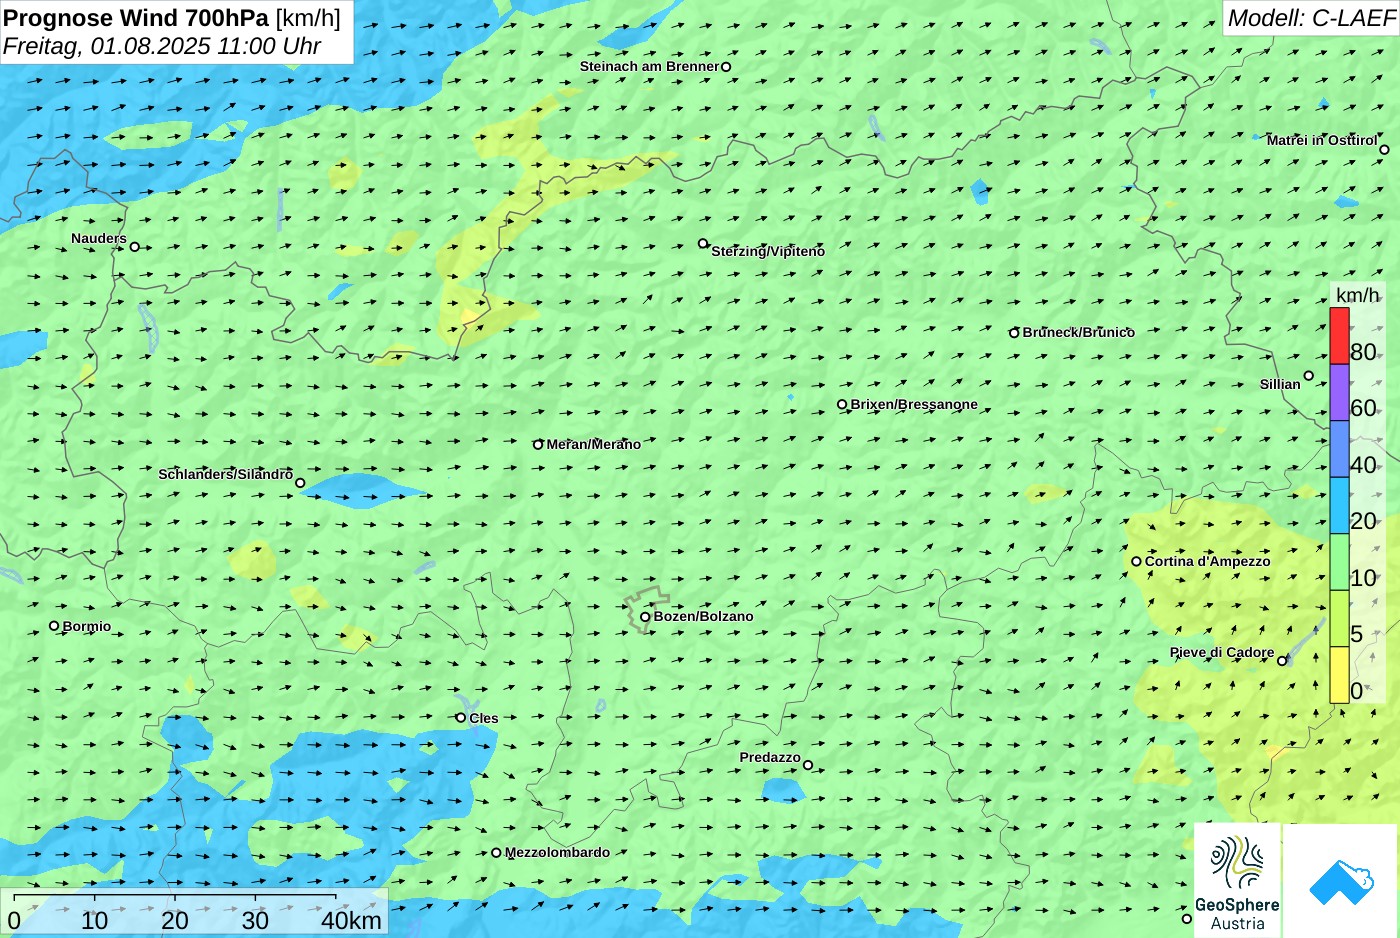
Task: Click the 'Cortina d'Ampezzo' label
Action: 1208,562
